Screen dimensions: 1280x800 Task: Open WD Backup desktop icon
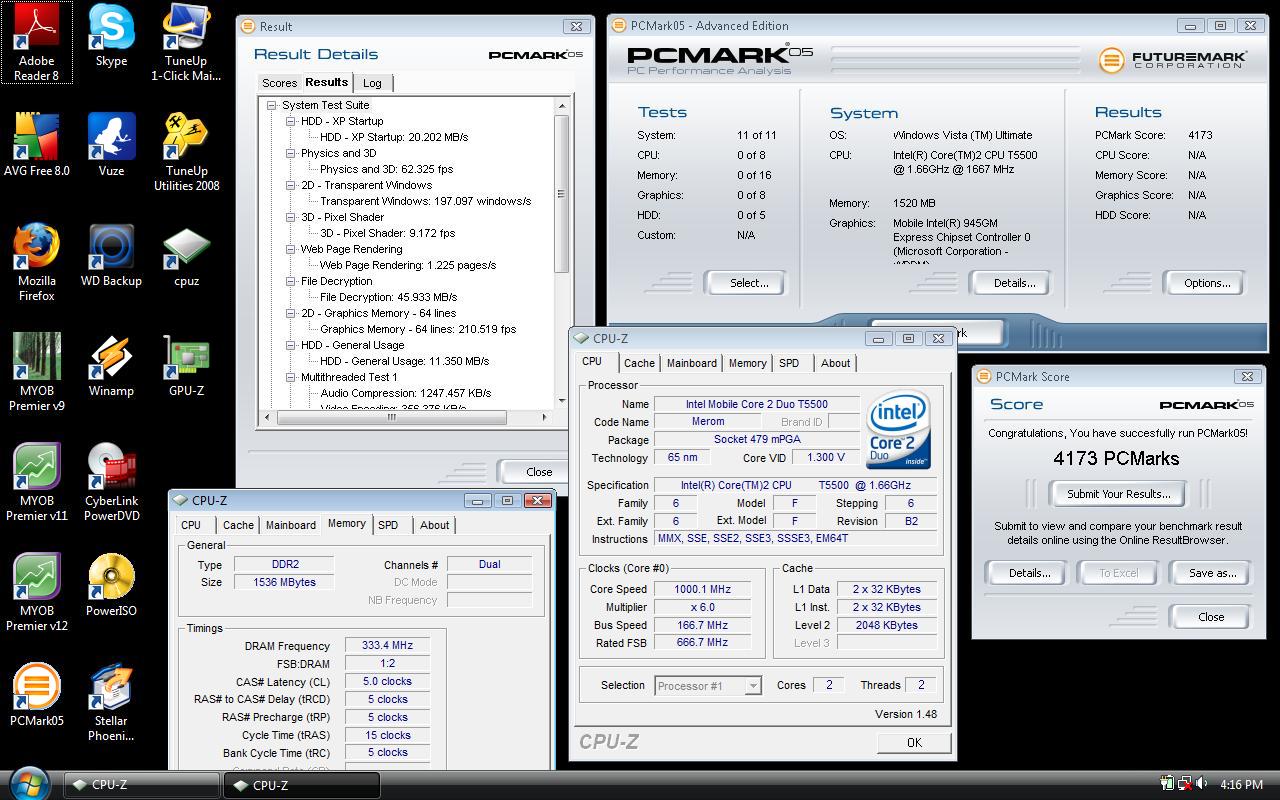[111, 255]
